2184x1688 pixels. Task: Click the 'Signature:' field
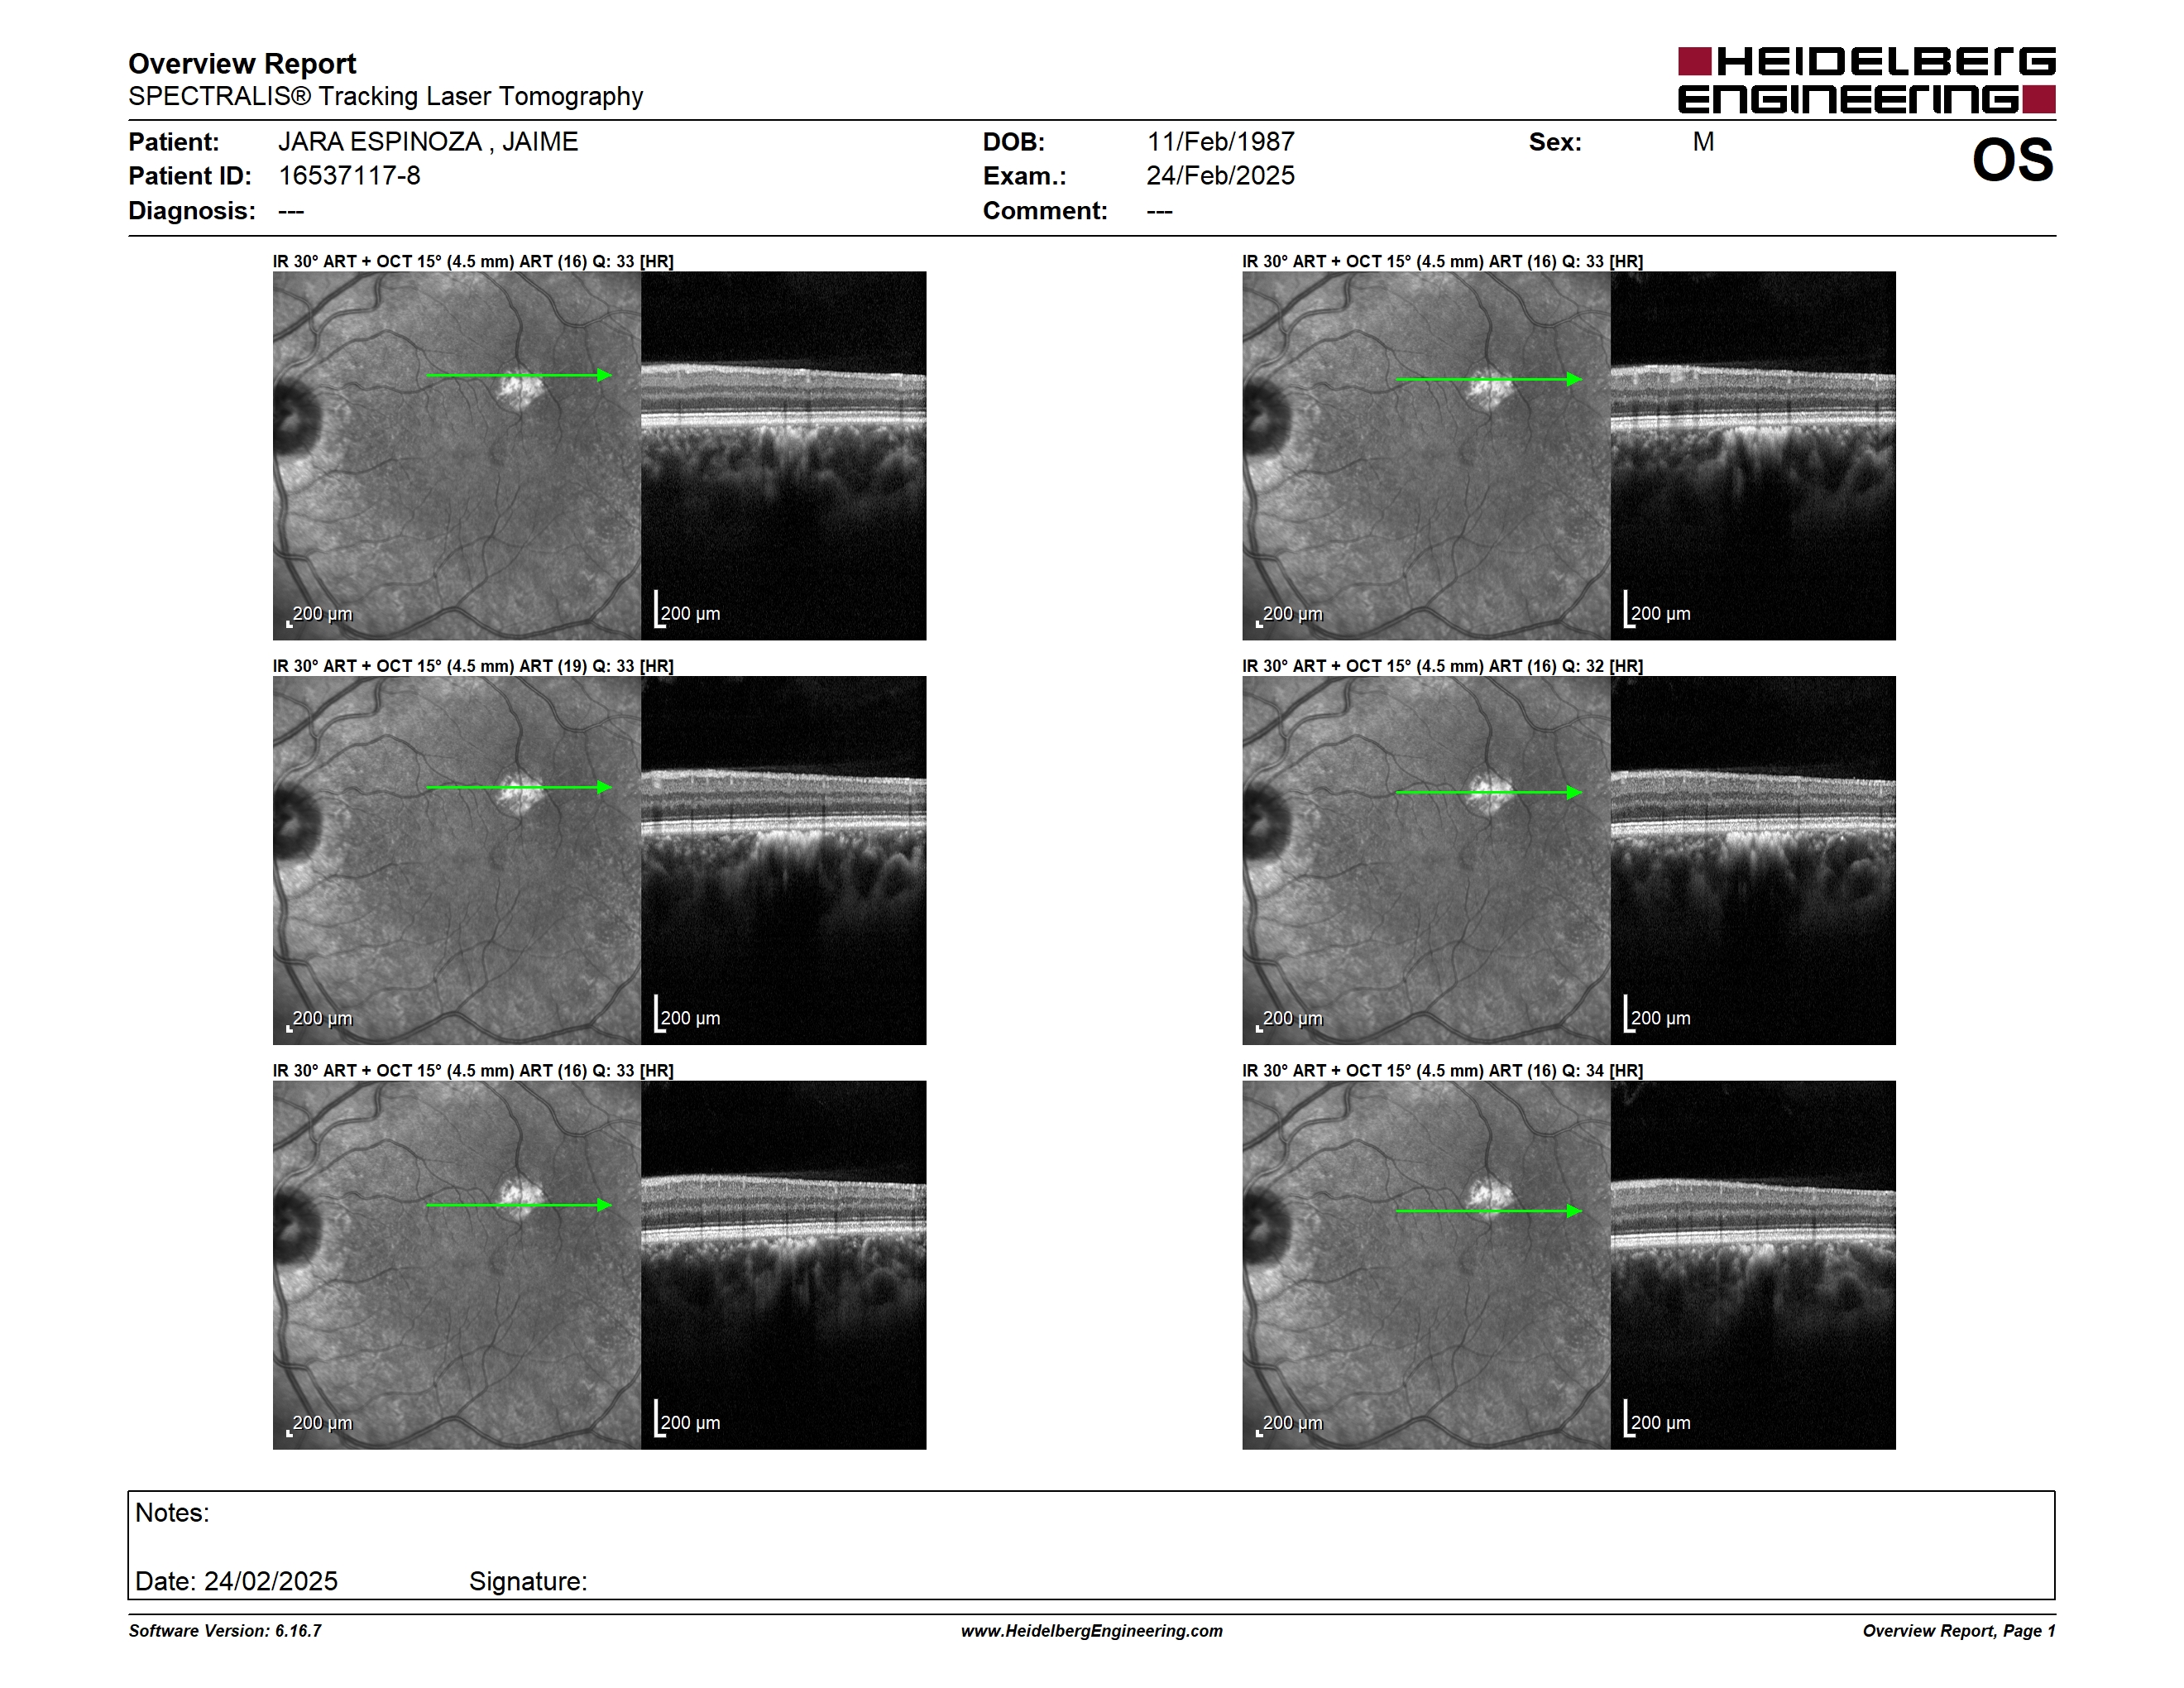tap(528, 1581)
